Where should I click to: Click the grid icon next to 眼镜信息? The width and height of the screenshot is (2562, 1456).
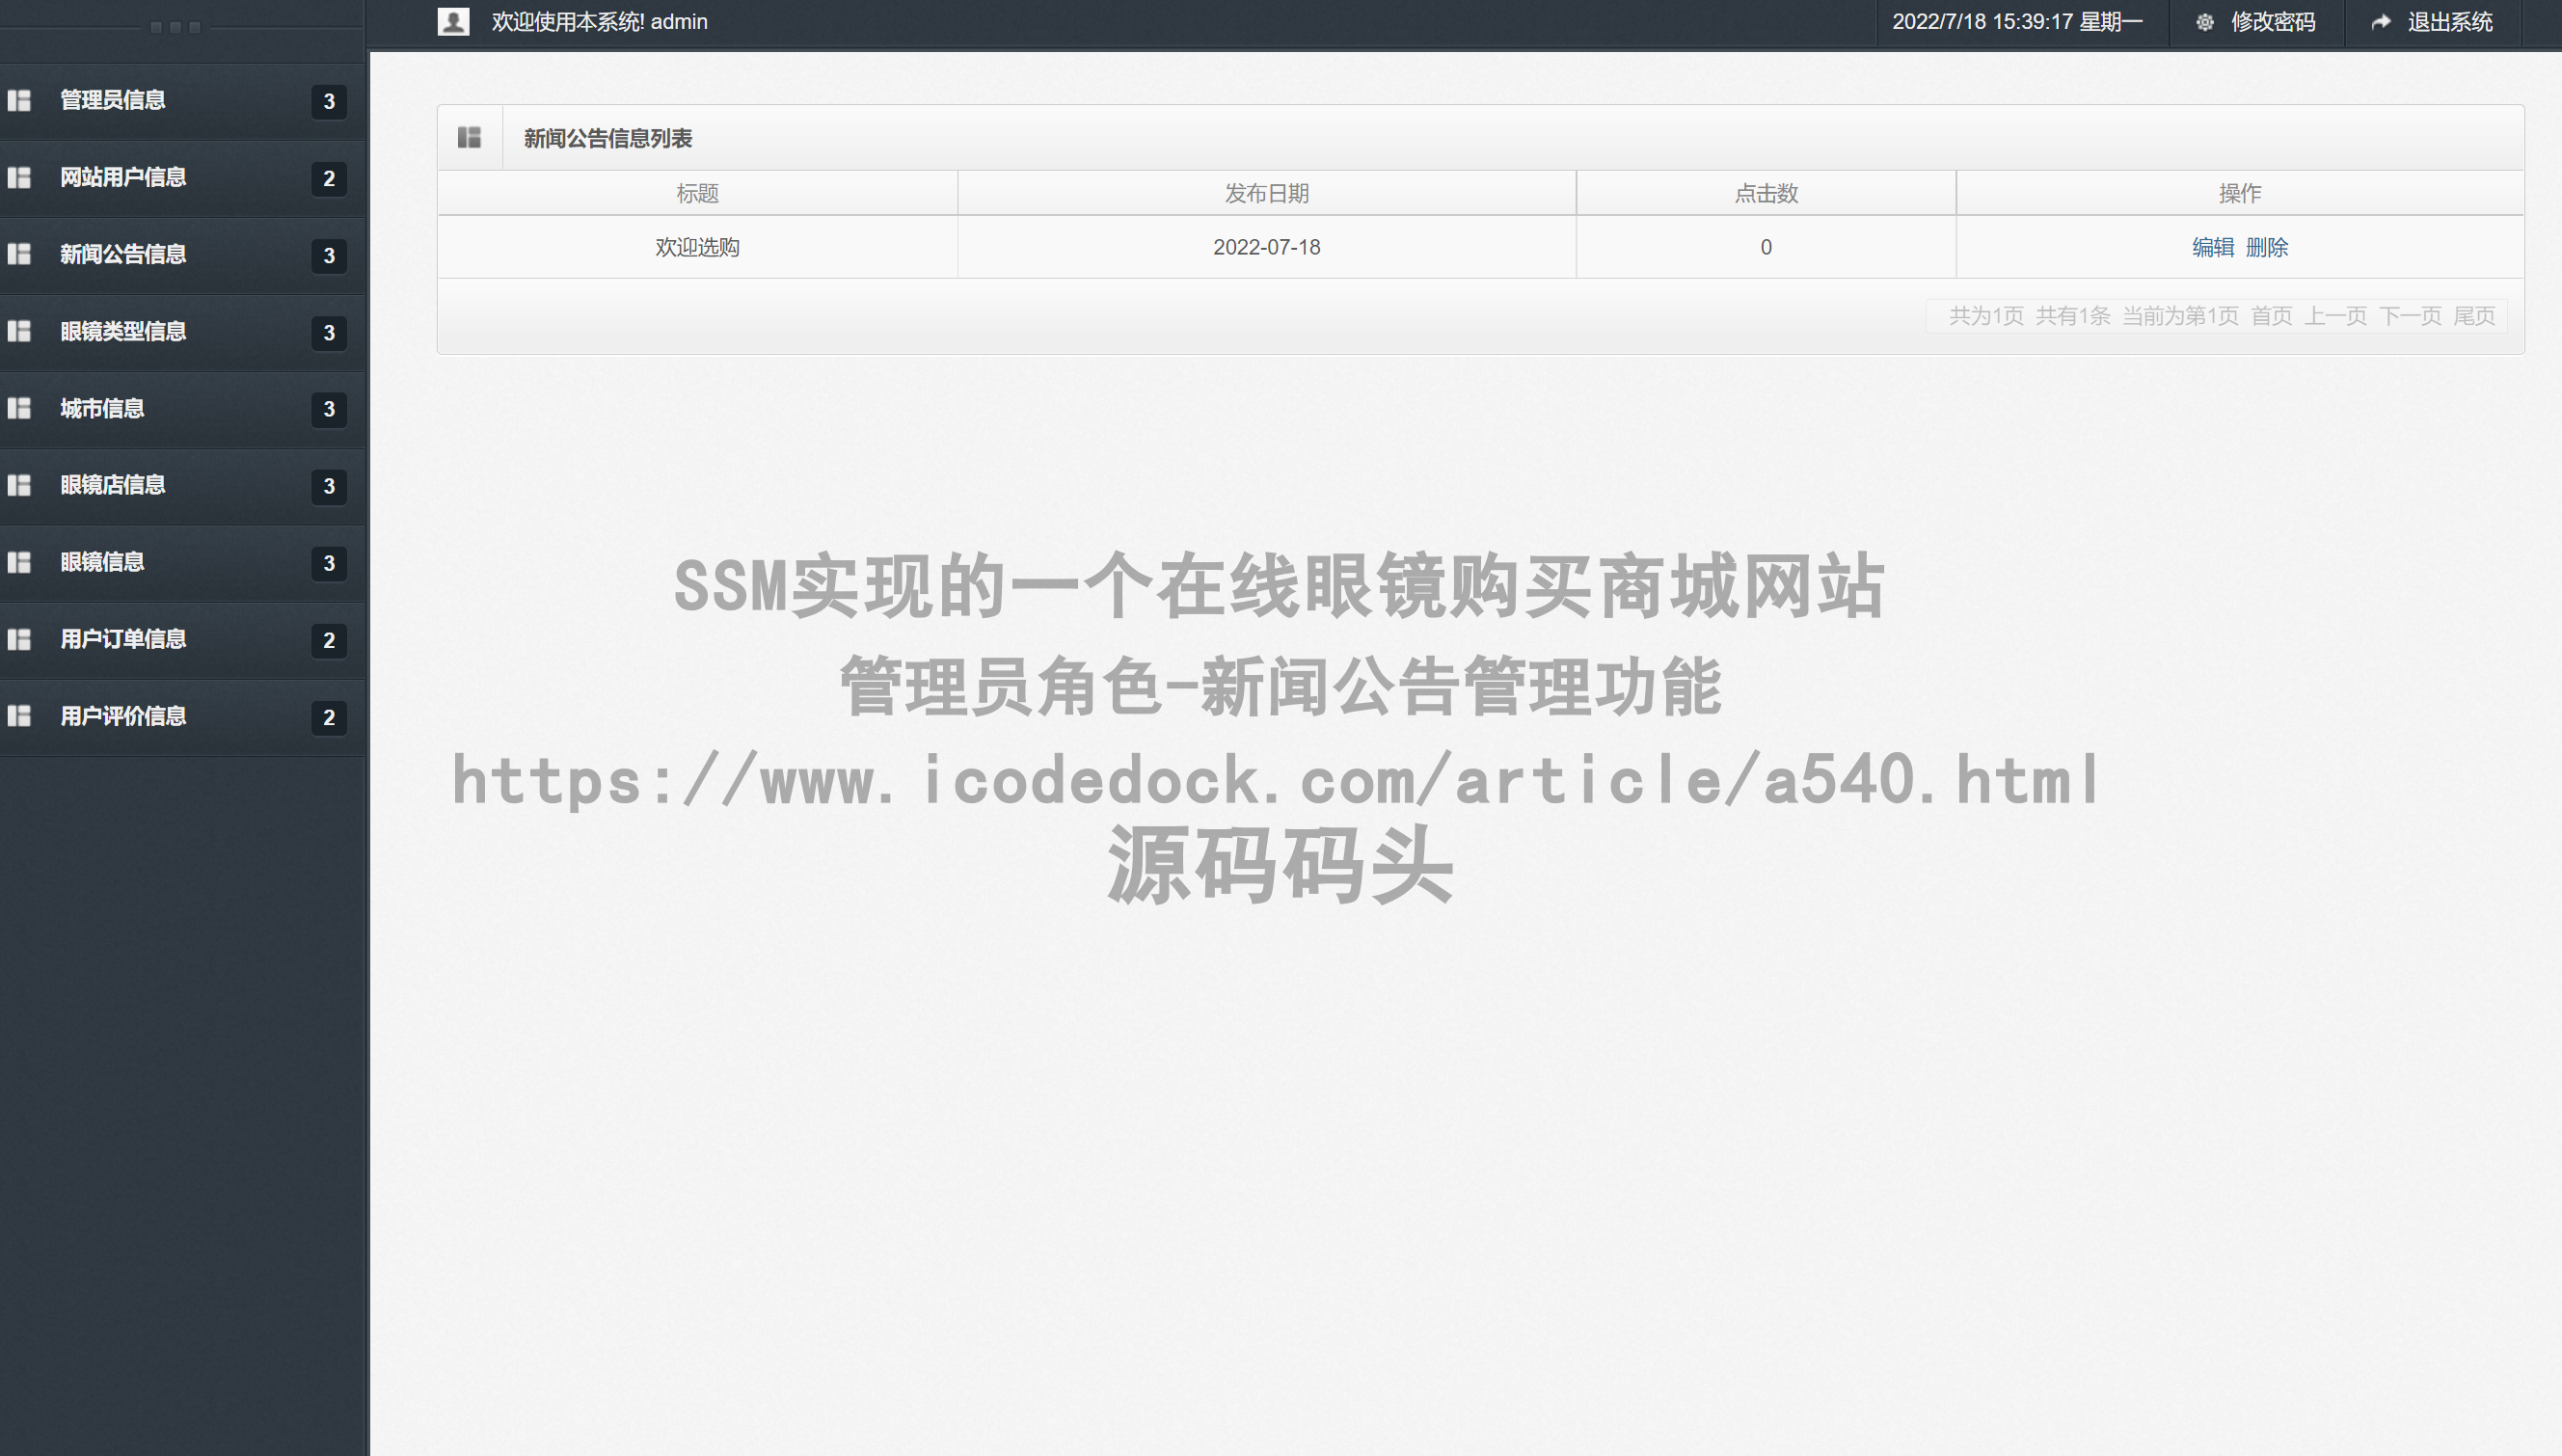pos(20,563)
